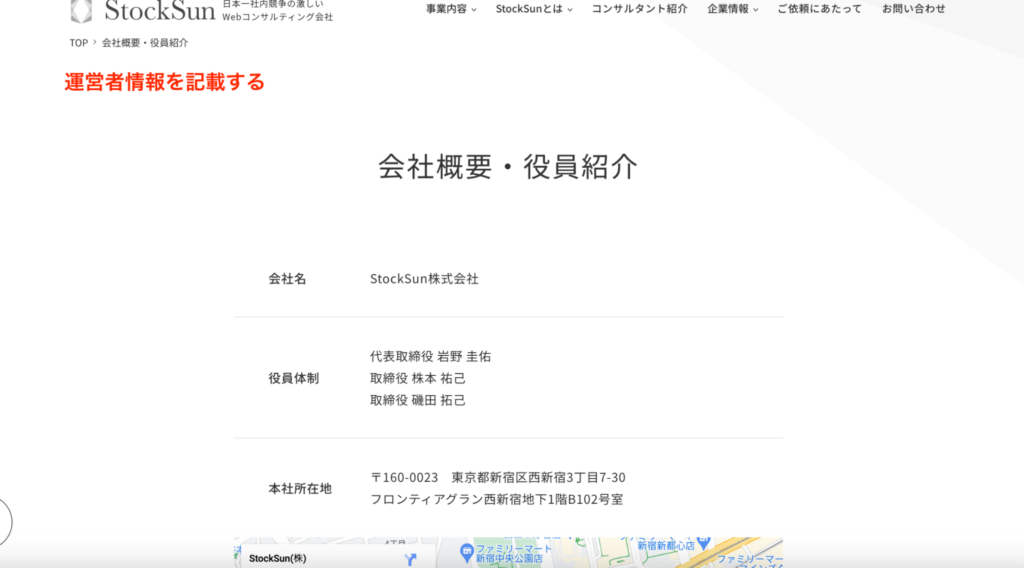The image size is (1024, 568).
Task: Click the map directions arrow icon
Action: (410, 560)
